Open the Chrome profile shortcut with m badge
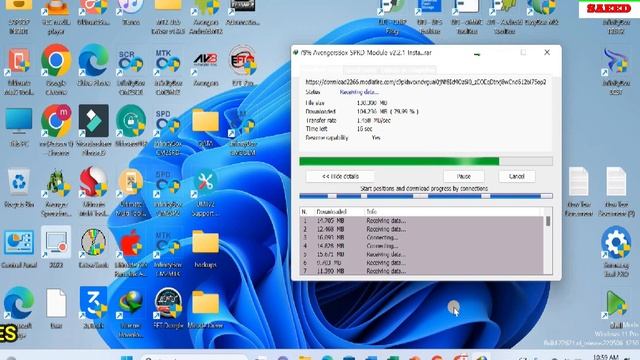 (56, 121)
